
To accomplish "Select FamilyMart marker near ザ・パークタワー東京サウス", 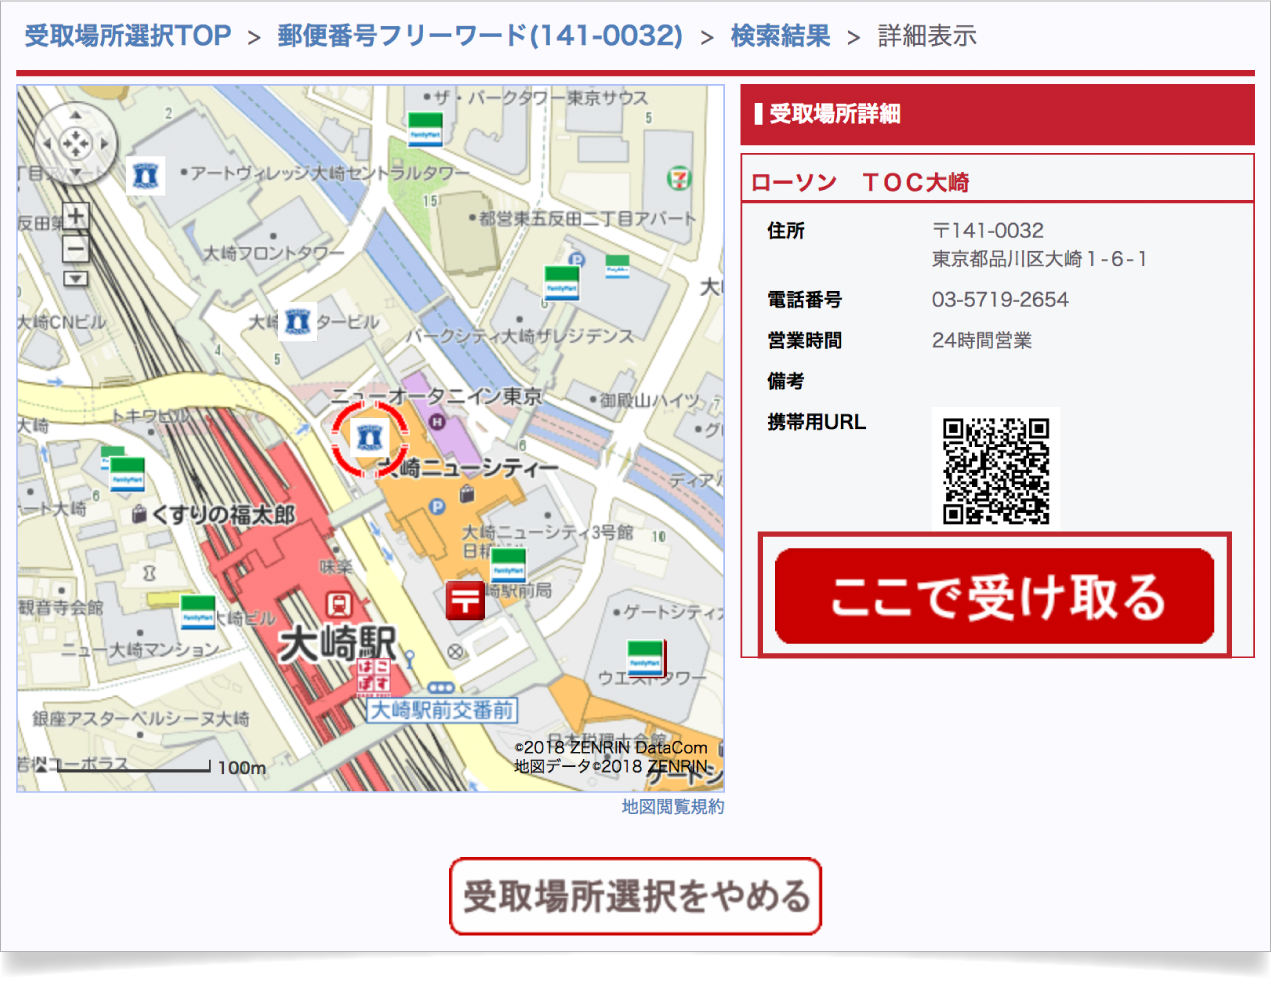I will click(x=426, y=129).
